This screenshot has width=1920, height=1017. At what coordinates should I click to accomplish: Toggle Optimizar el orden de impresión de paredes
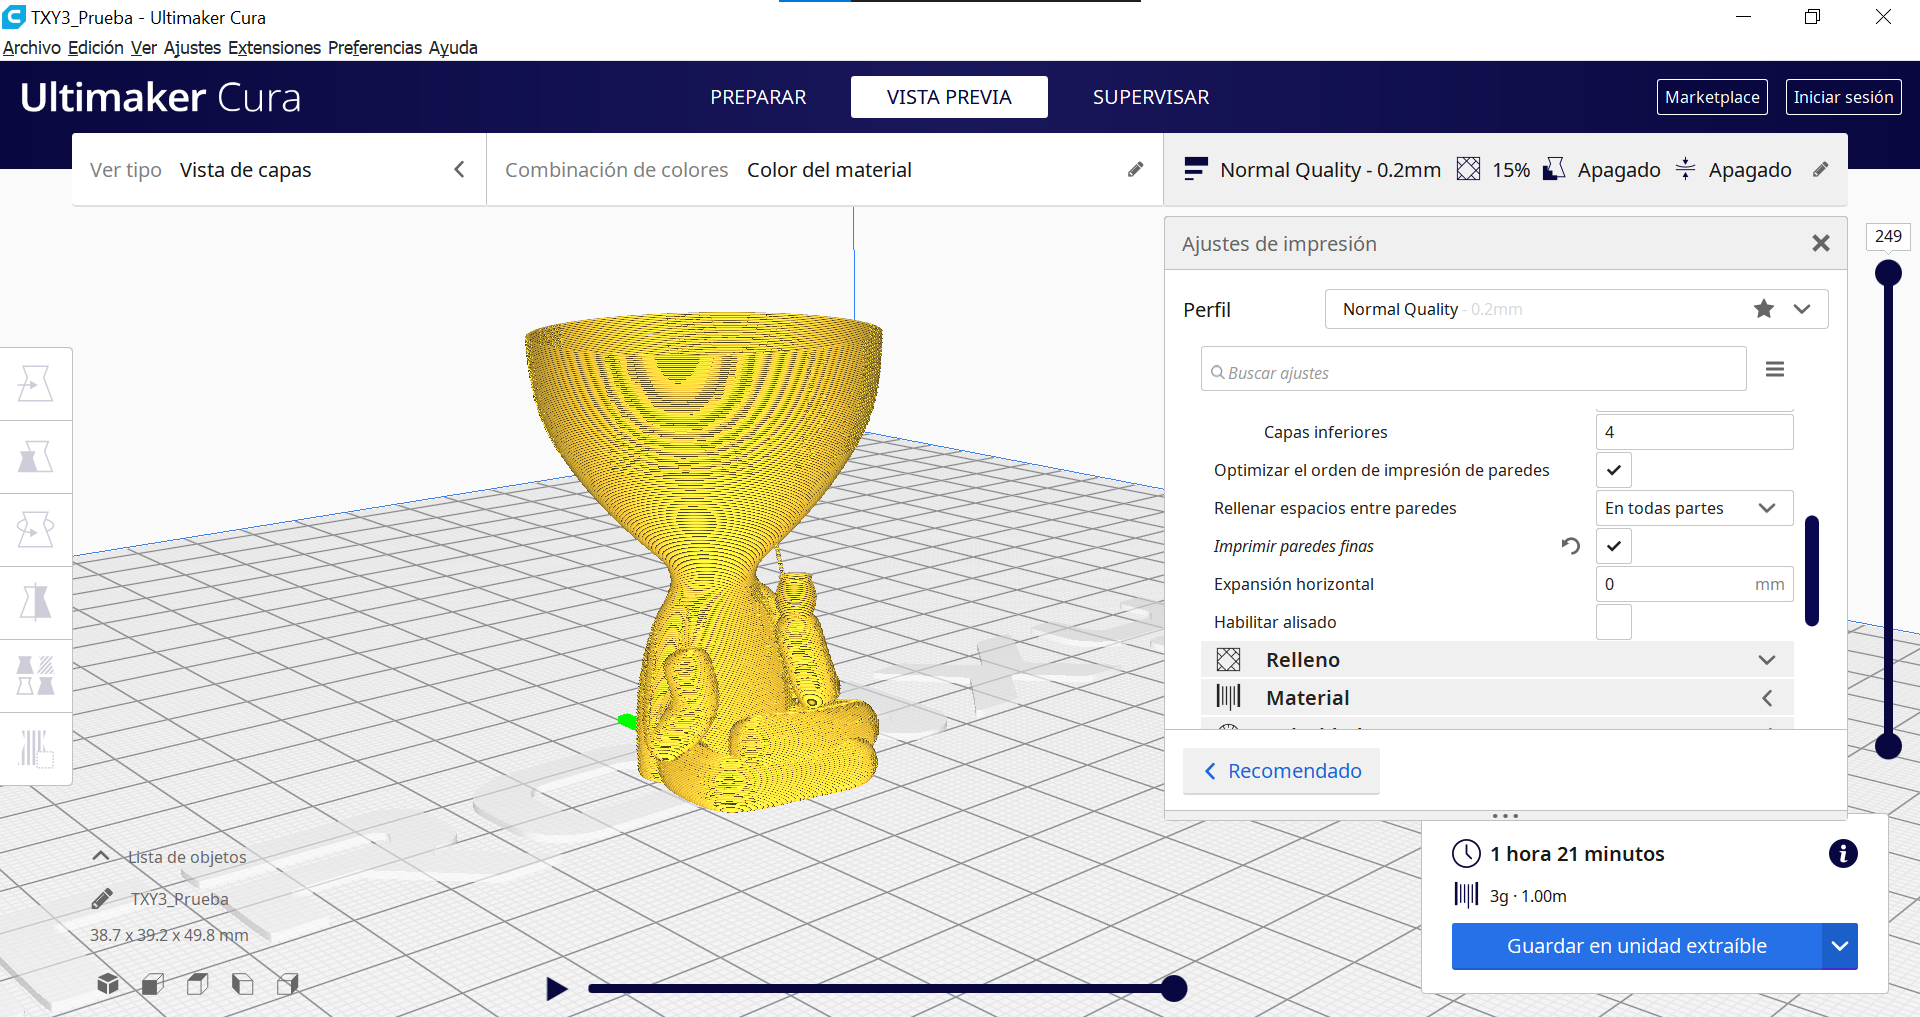tap(1614, 470)
